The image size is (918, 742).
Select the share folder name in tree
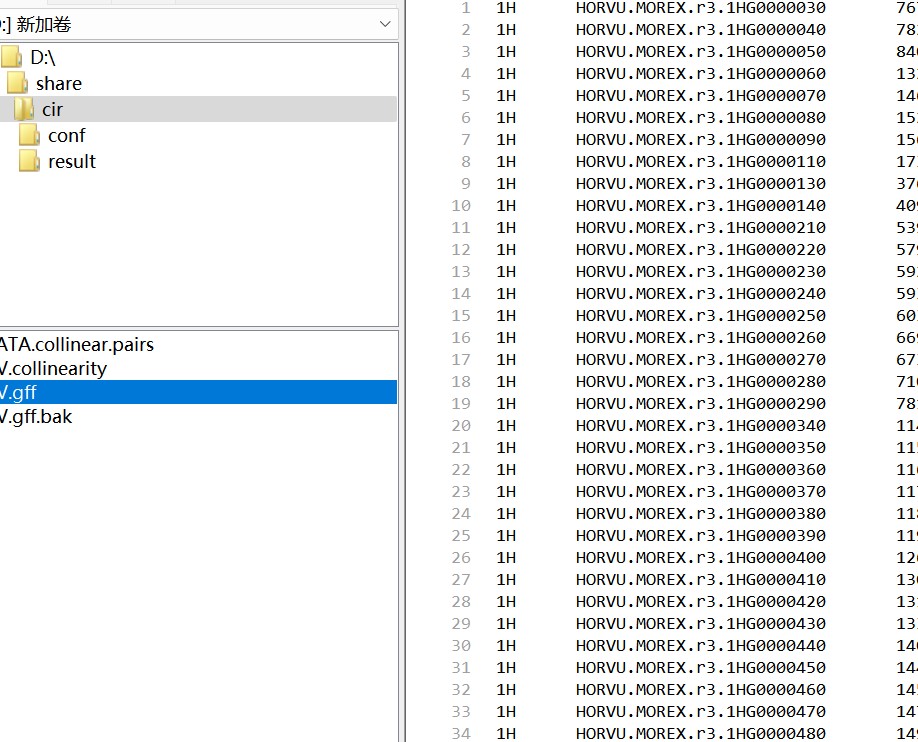point(59,83)
